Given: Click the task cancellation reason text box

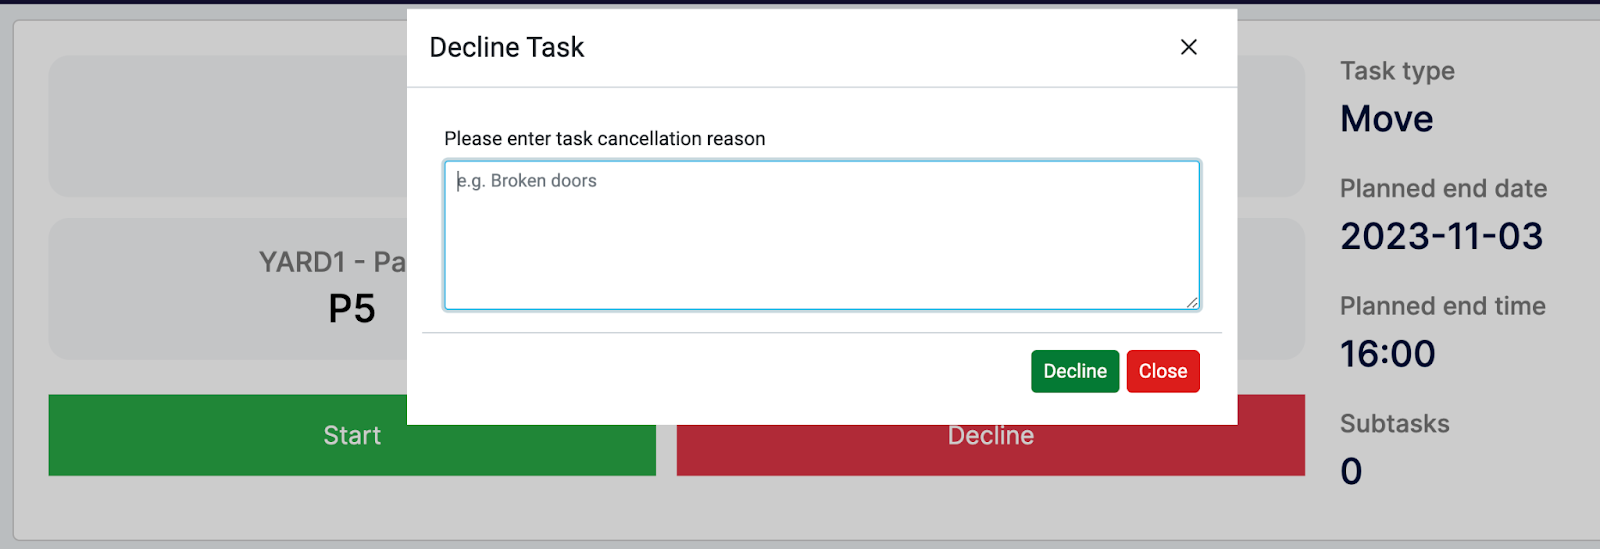Looking at the screenshot, I should 821,235.
